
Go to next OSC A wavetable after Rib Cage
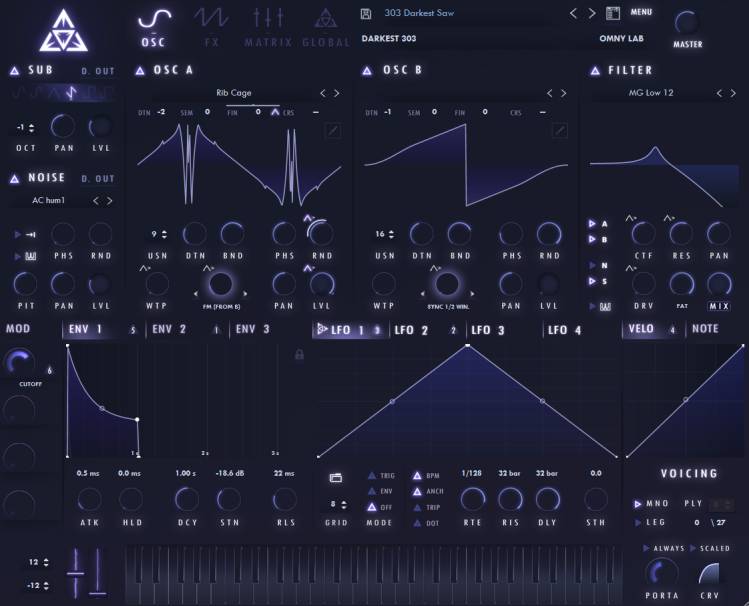[x=336, y=93]
